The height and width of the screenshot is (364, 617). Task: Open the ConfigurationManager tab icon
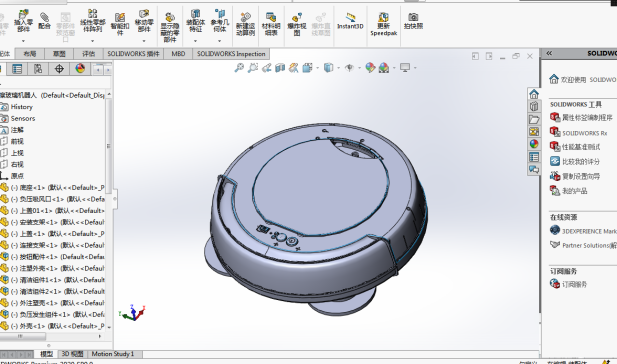coord(38,69)
